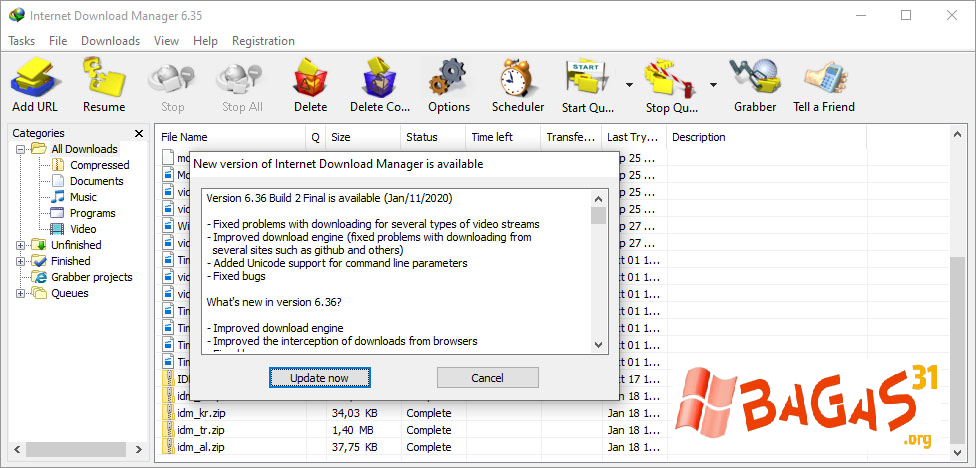
Task: Open the Registration menu
Action: tap(263, 41)
